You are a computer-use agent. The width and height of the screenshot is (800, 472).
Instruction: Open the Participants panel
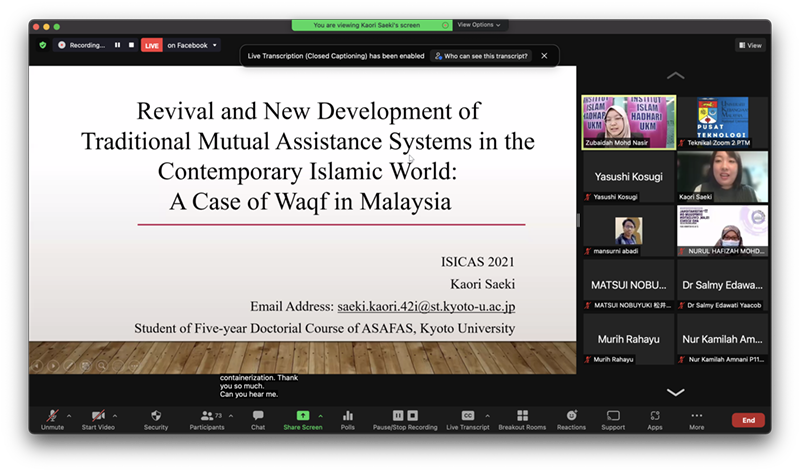coord(207,418)
